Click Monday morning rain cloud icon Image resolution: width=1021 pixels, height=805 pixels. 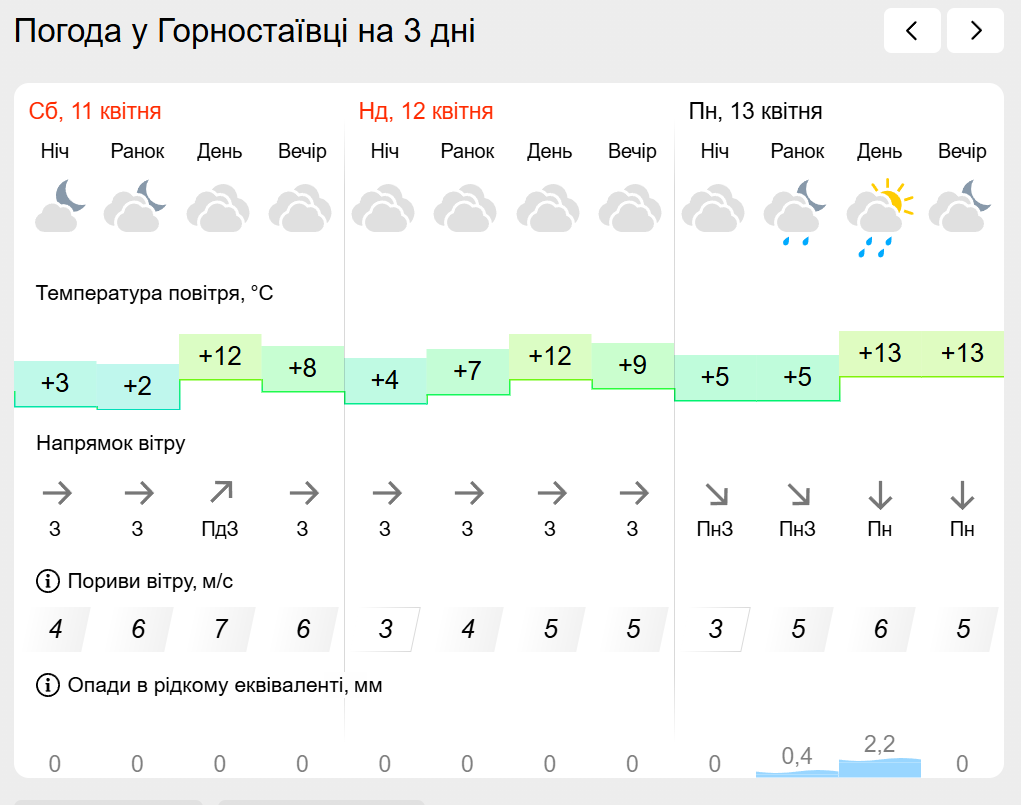[797, 212]
